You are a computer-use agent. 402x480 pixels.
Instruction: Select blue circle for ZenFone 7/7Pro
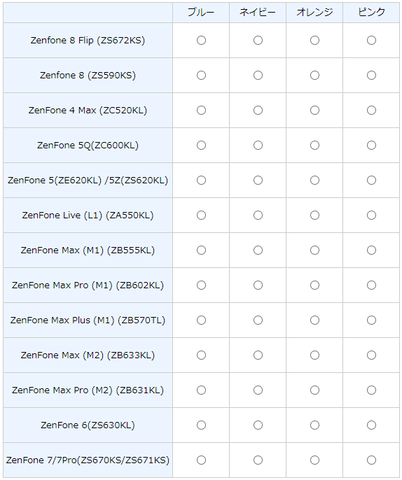coord(201,460)
